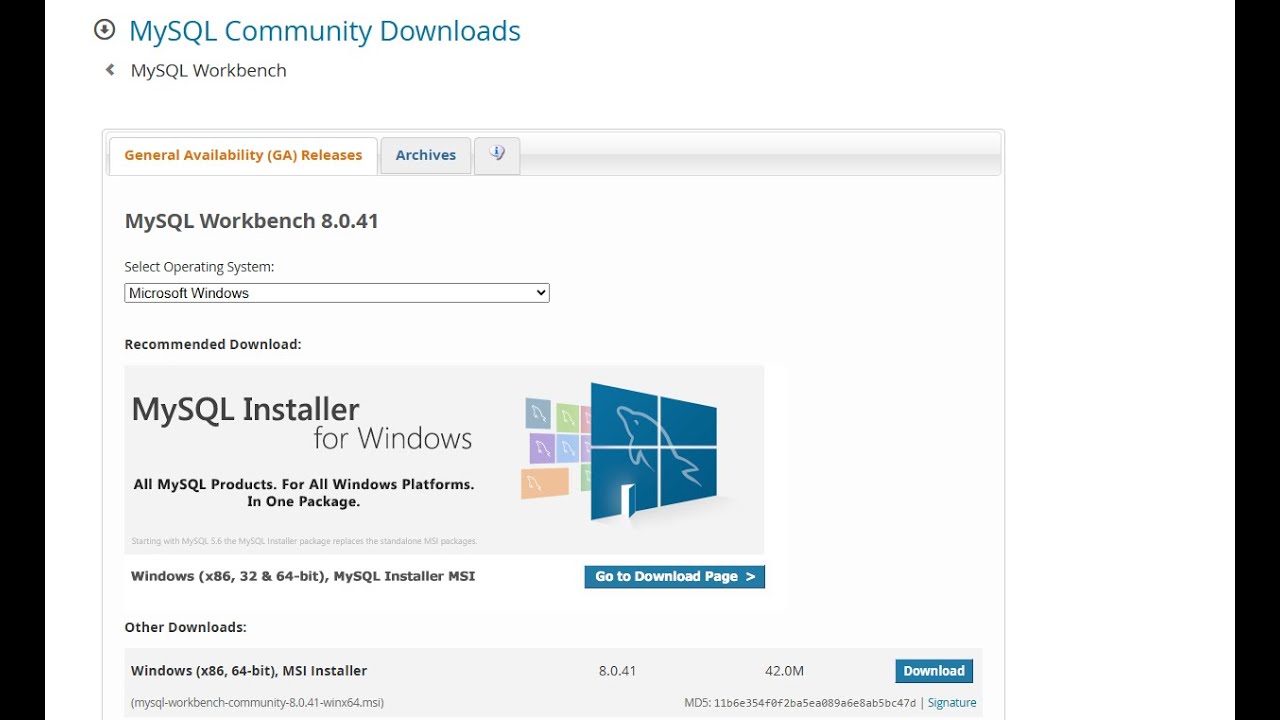This screenshot has width=1280, height=720.
Task: Click Windows (x86, 64-bit), MSI Installer text
Action: [249, 671]
